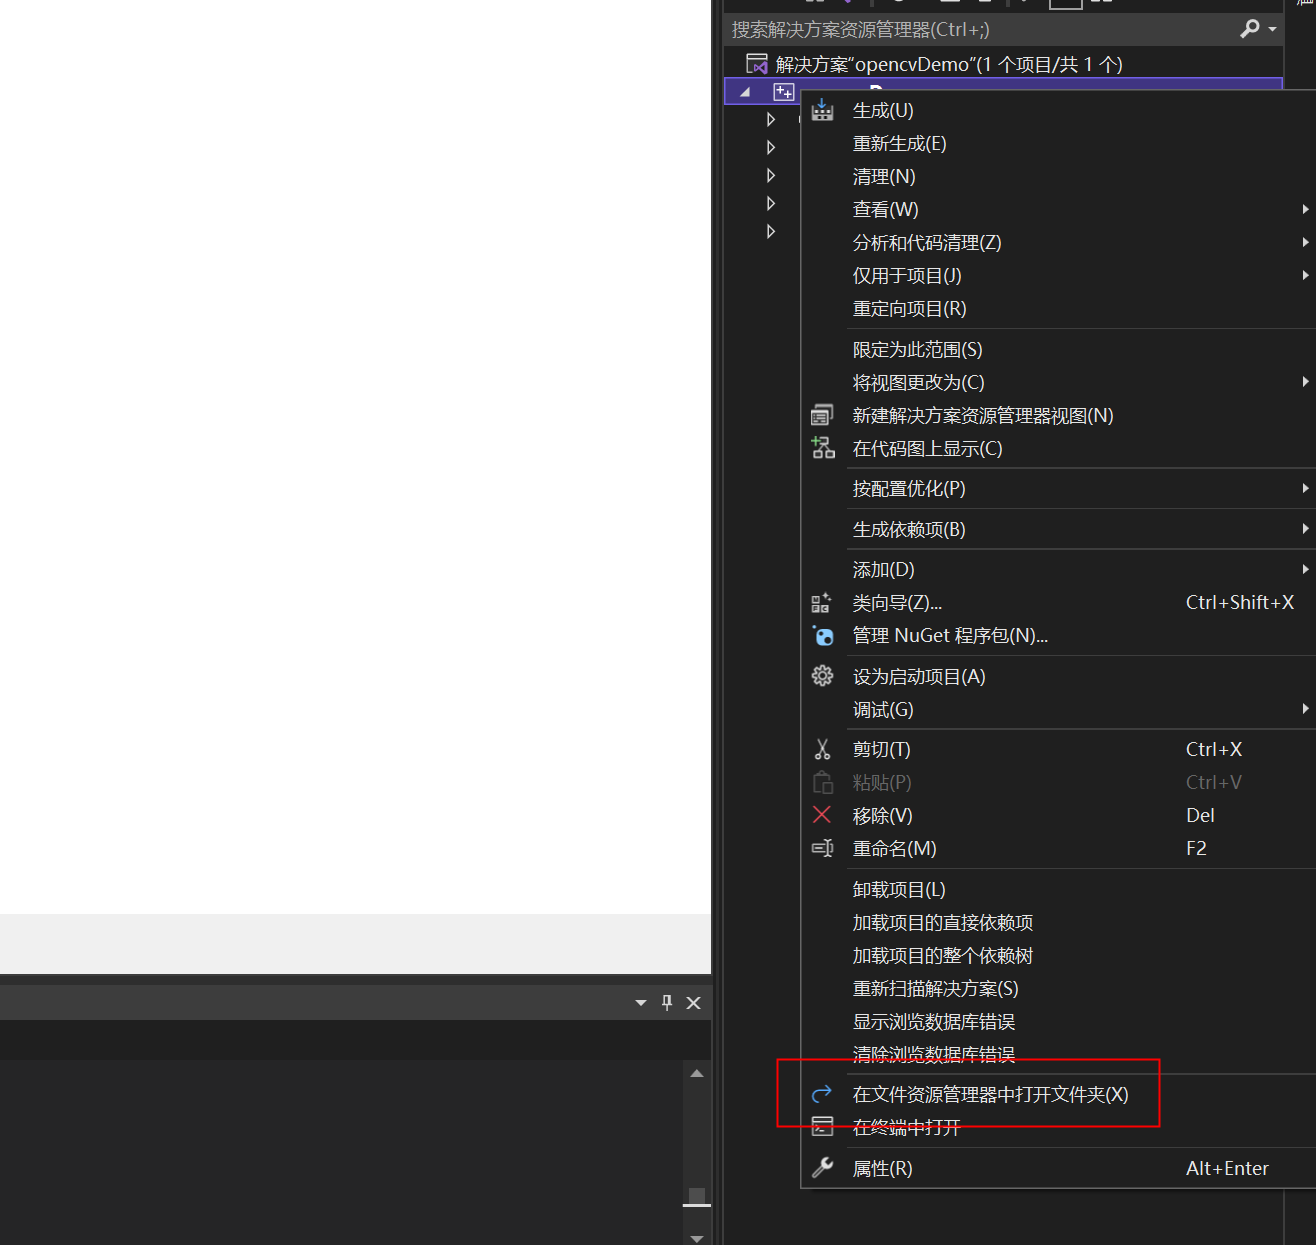The width and height of the screenshot is (1316, 1245).
Task: Collapse the opencvDemo project node triangle
Action: 744,91
